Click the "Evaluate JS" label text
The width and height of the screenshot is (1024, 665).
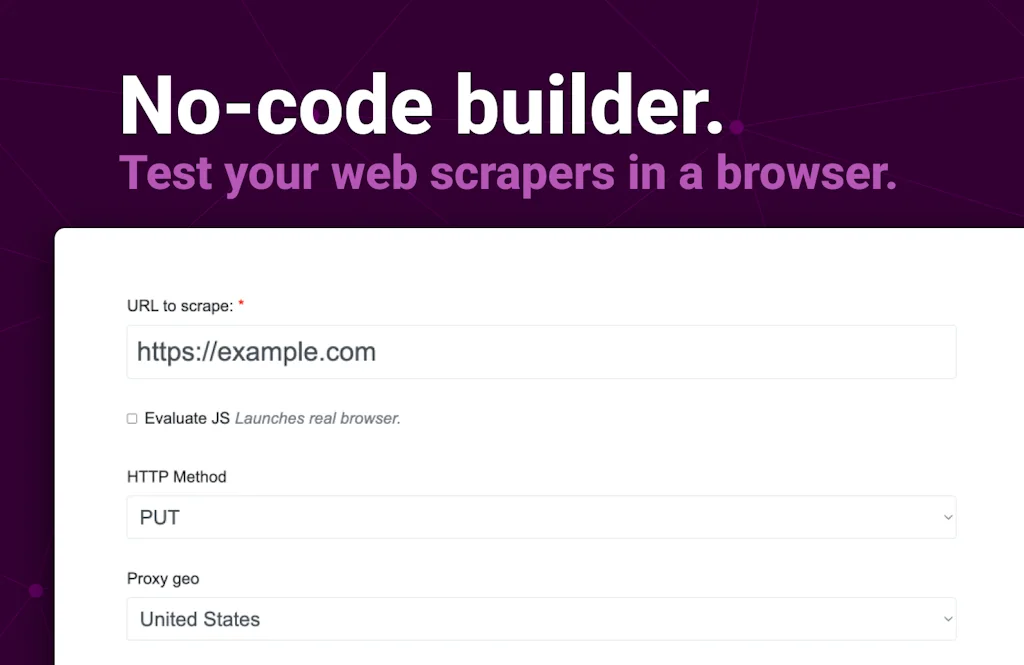[188, 419]
